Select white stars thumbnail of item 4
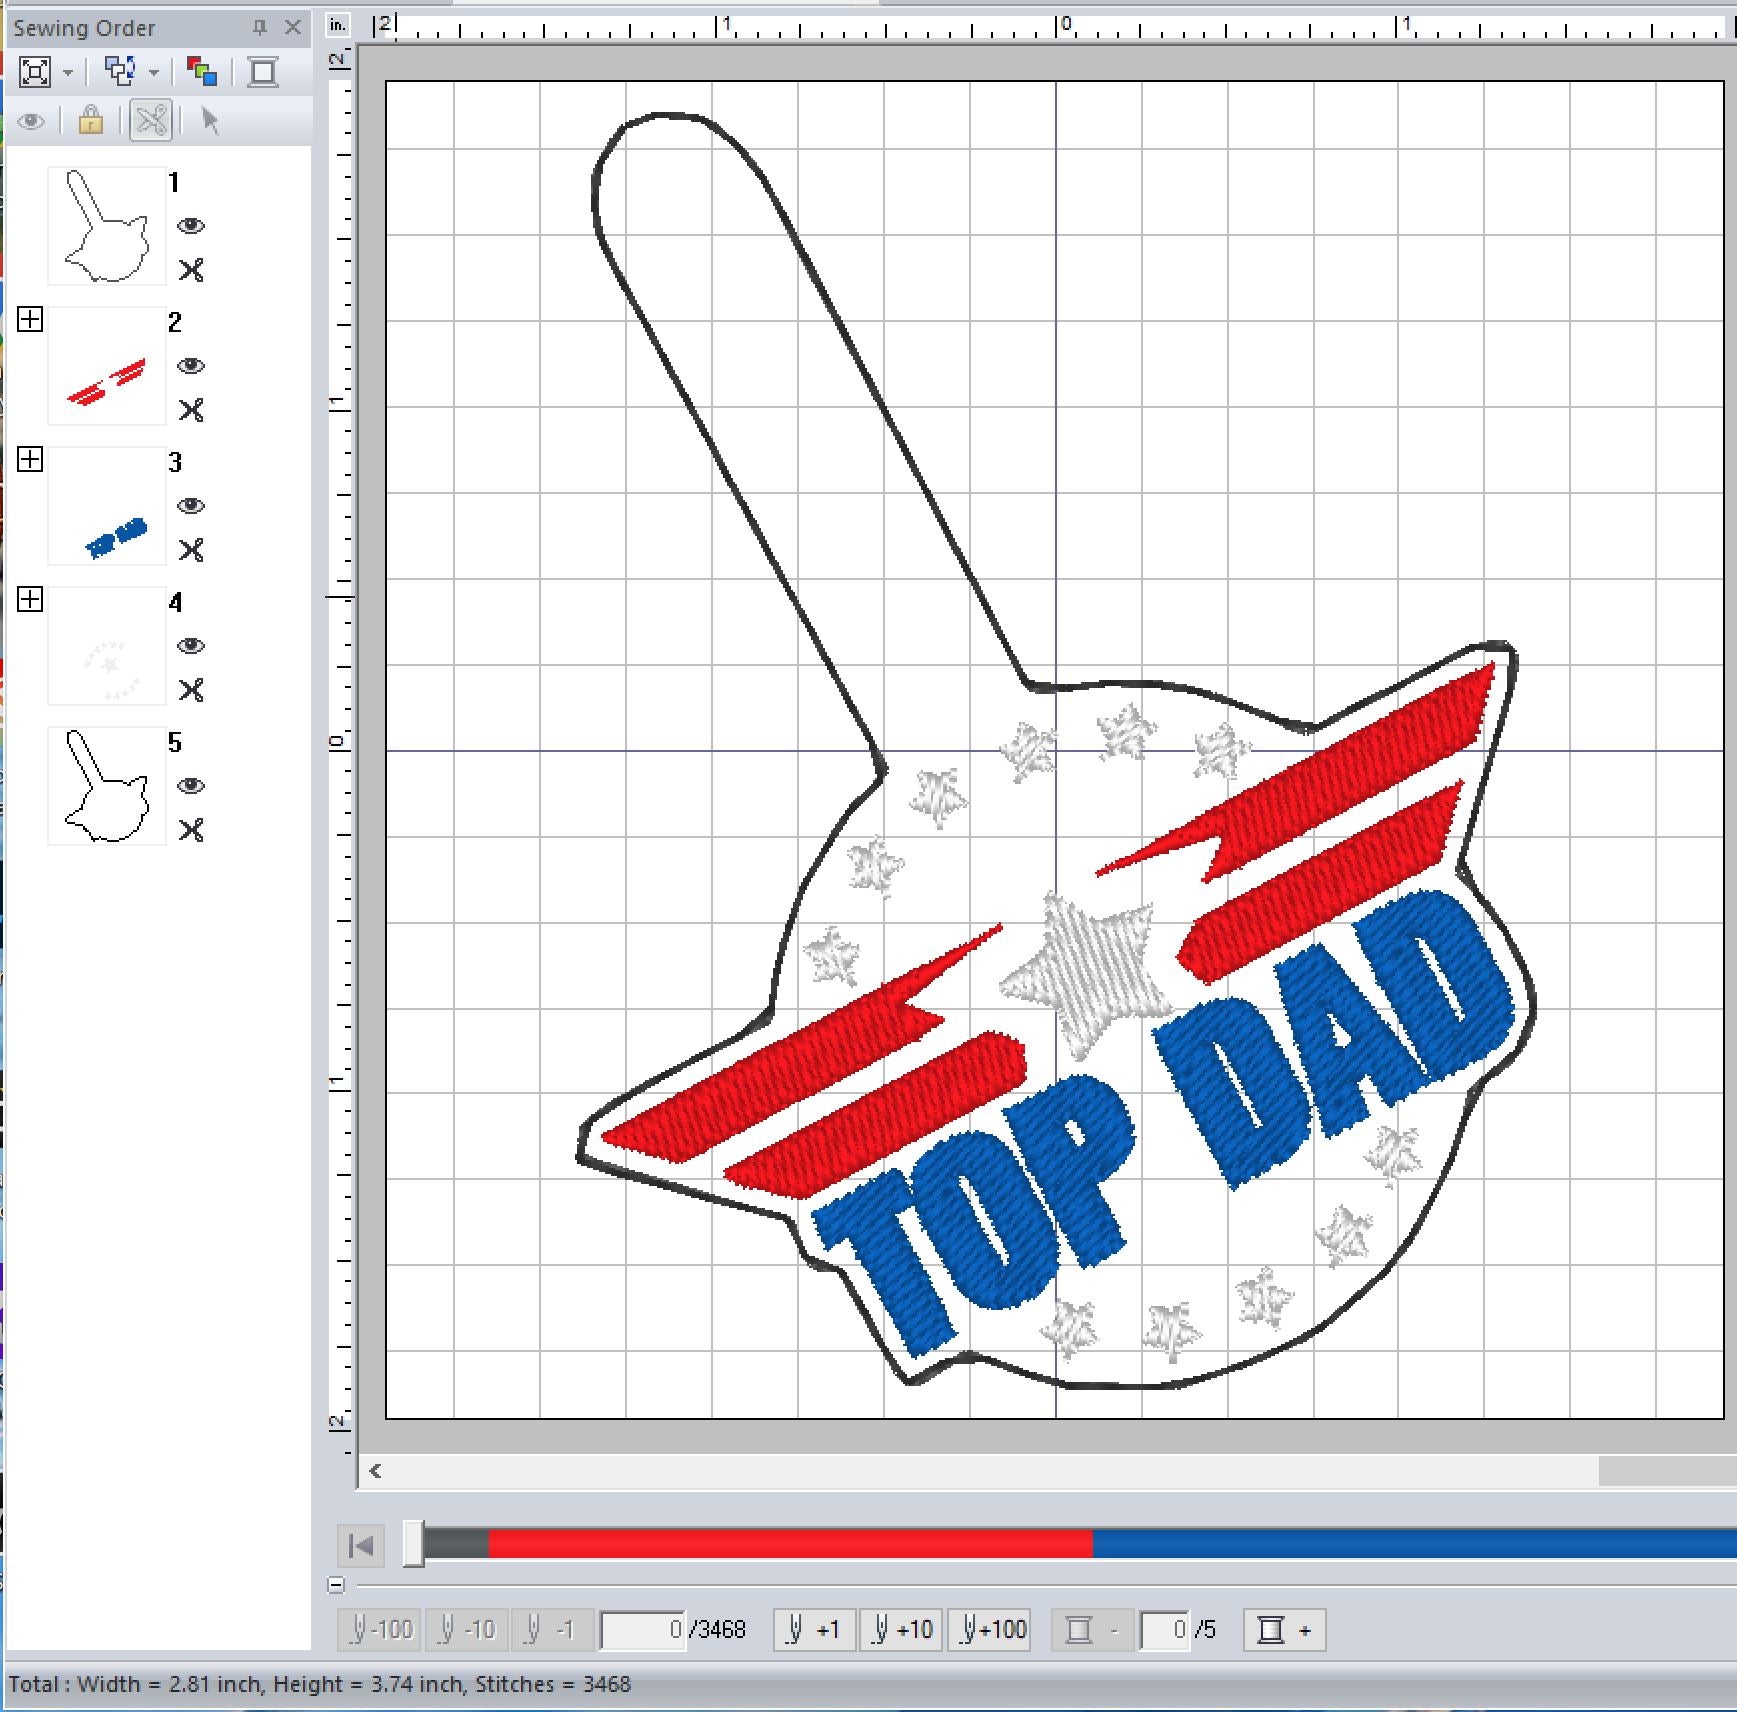The width and height of the screenshot is (1737, 1712). tap(107, 646)
